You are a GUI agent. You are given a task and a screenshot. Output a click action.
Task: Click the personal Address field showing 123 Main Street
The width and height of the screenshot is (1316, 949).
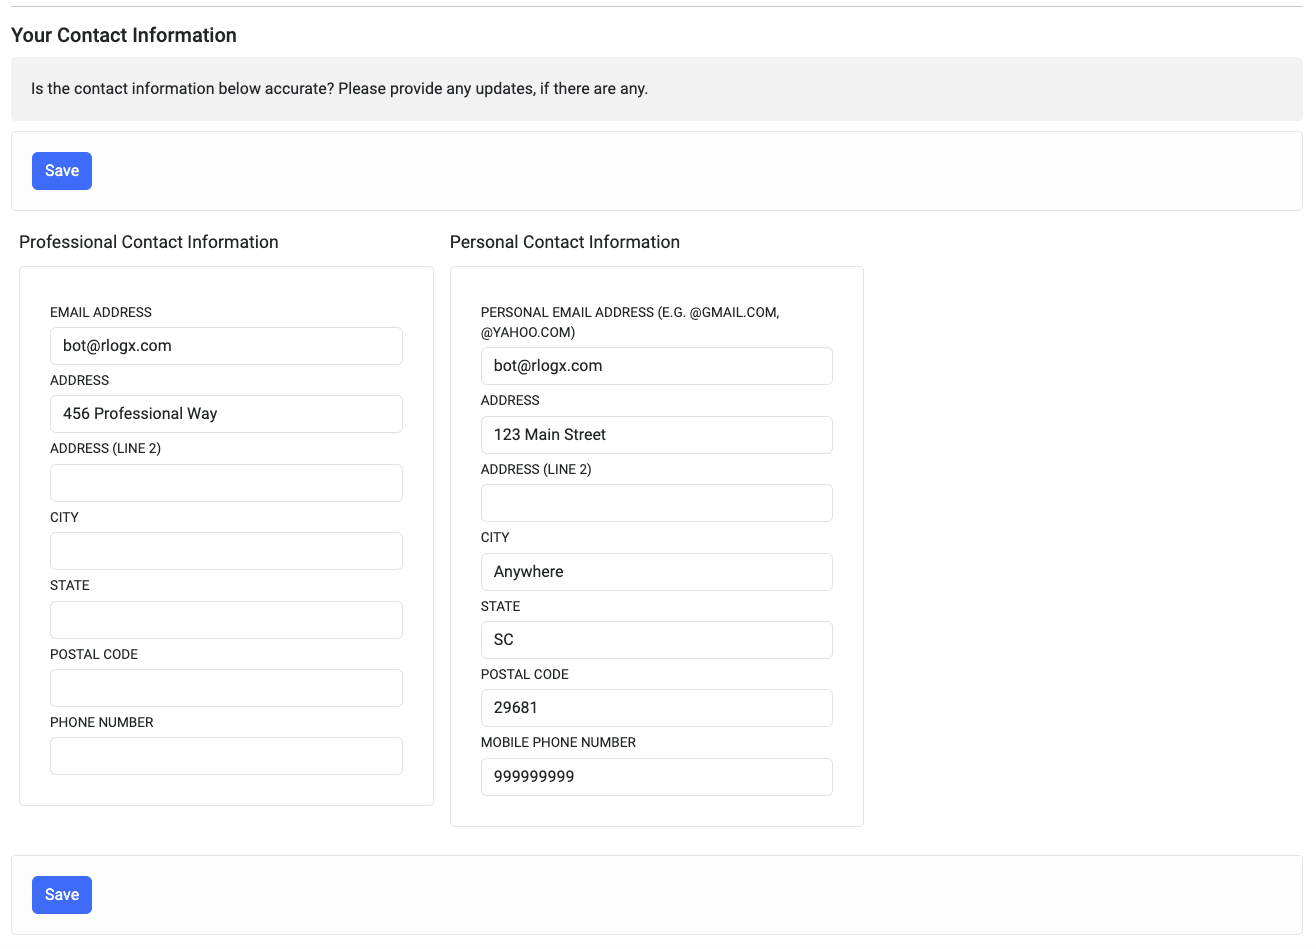pos(656,434)
